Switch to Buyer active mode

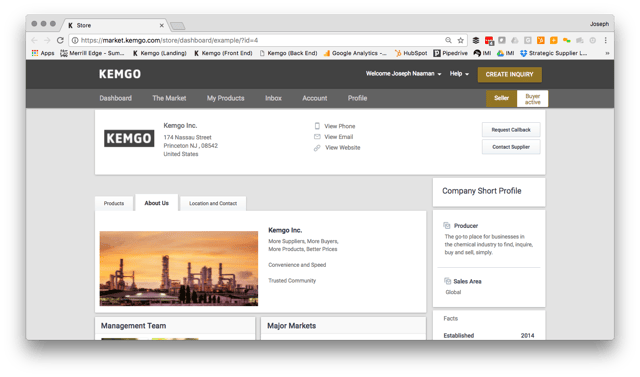[532, 99]
